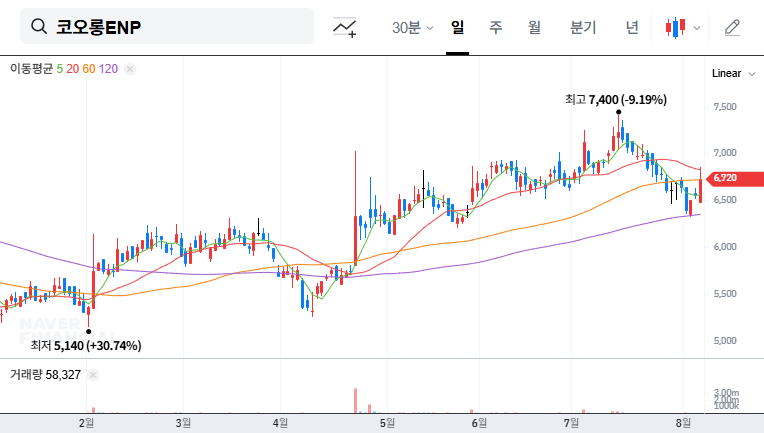
Task: Click the 최저 5,140 low marker label
Action: tap(86, 346)
